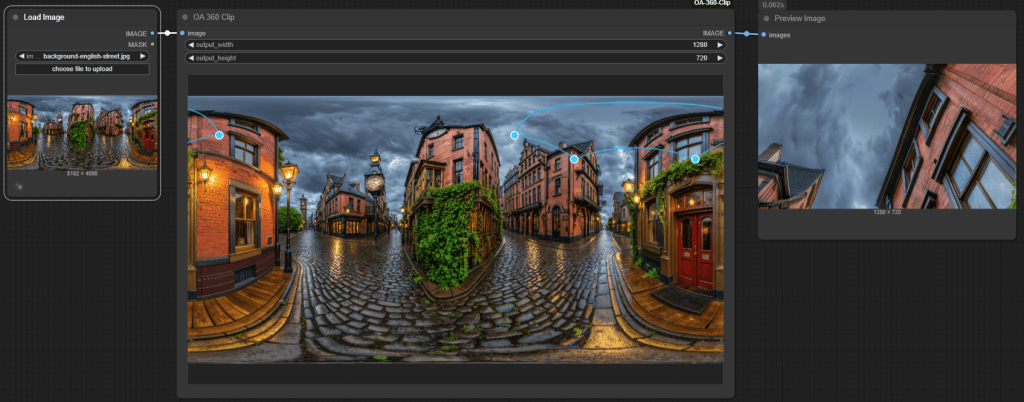Click the Load Image panorama thumbnail
This screenshot has width=1024, height=402.
coord(82,133)
